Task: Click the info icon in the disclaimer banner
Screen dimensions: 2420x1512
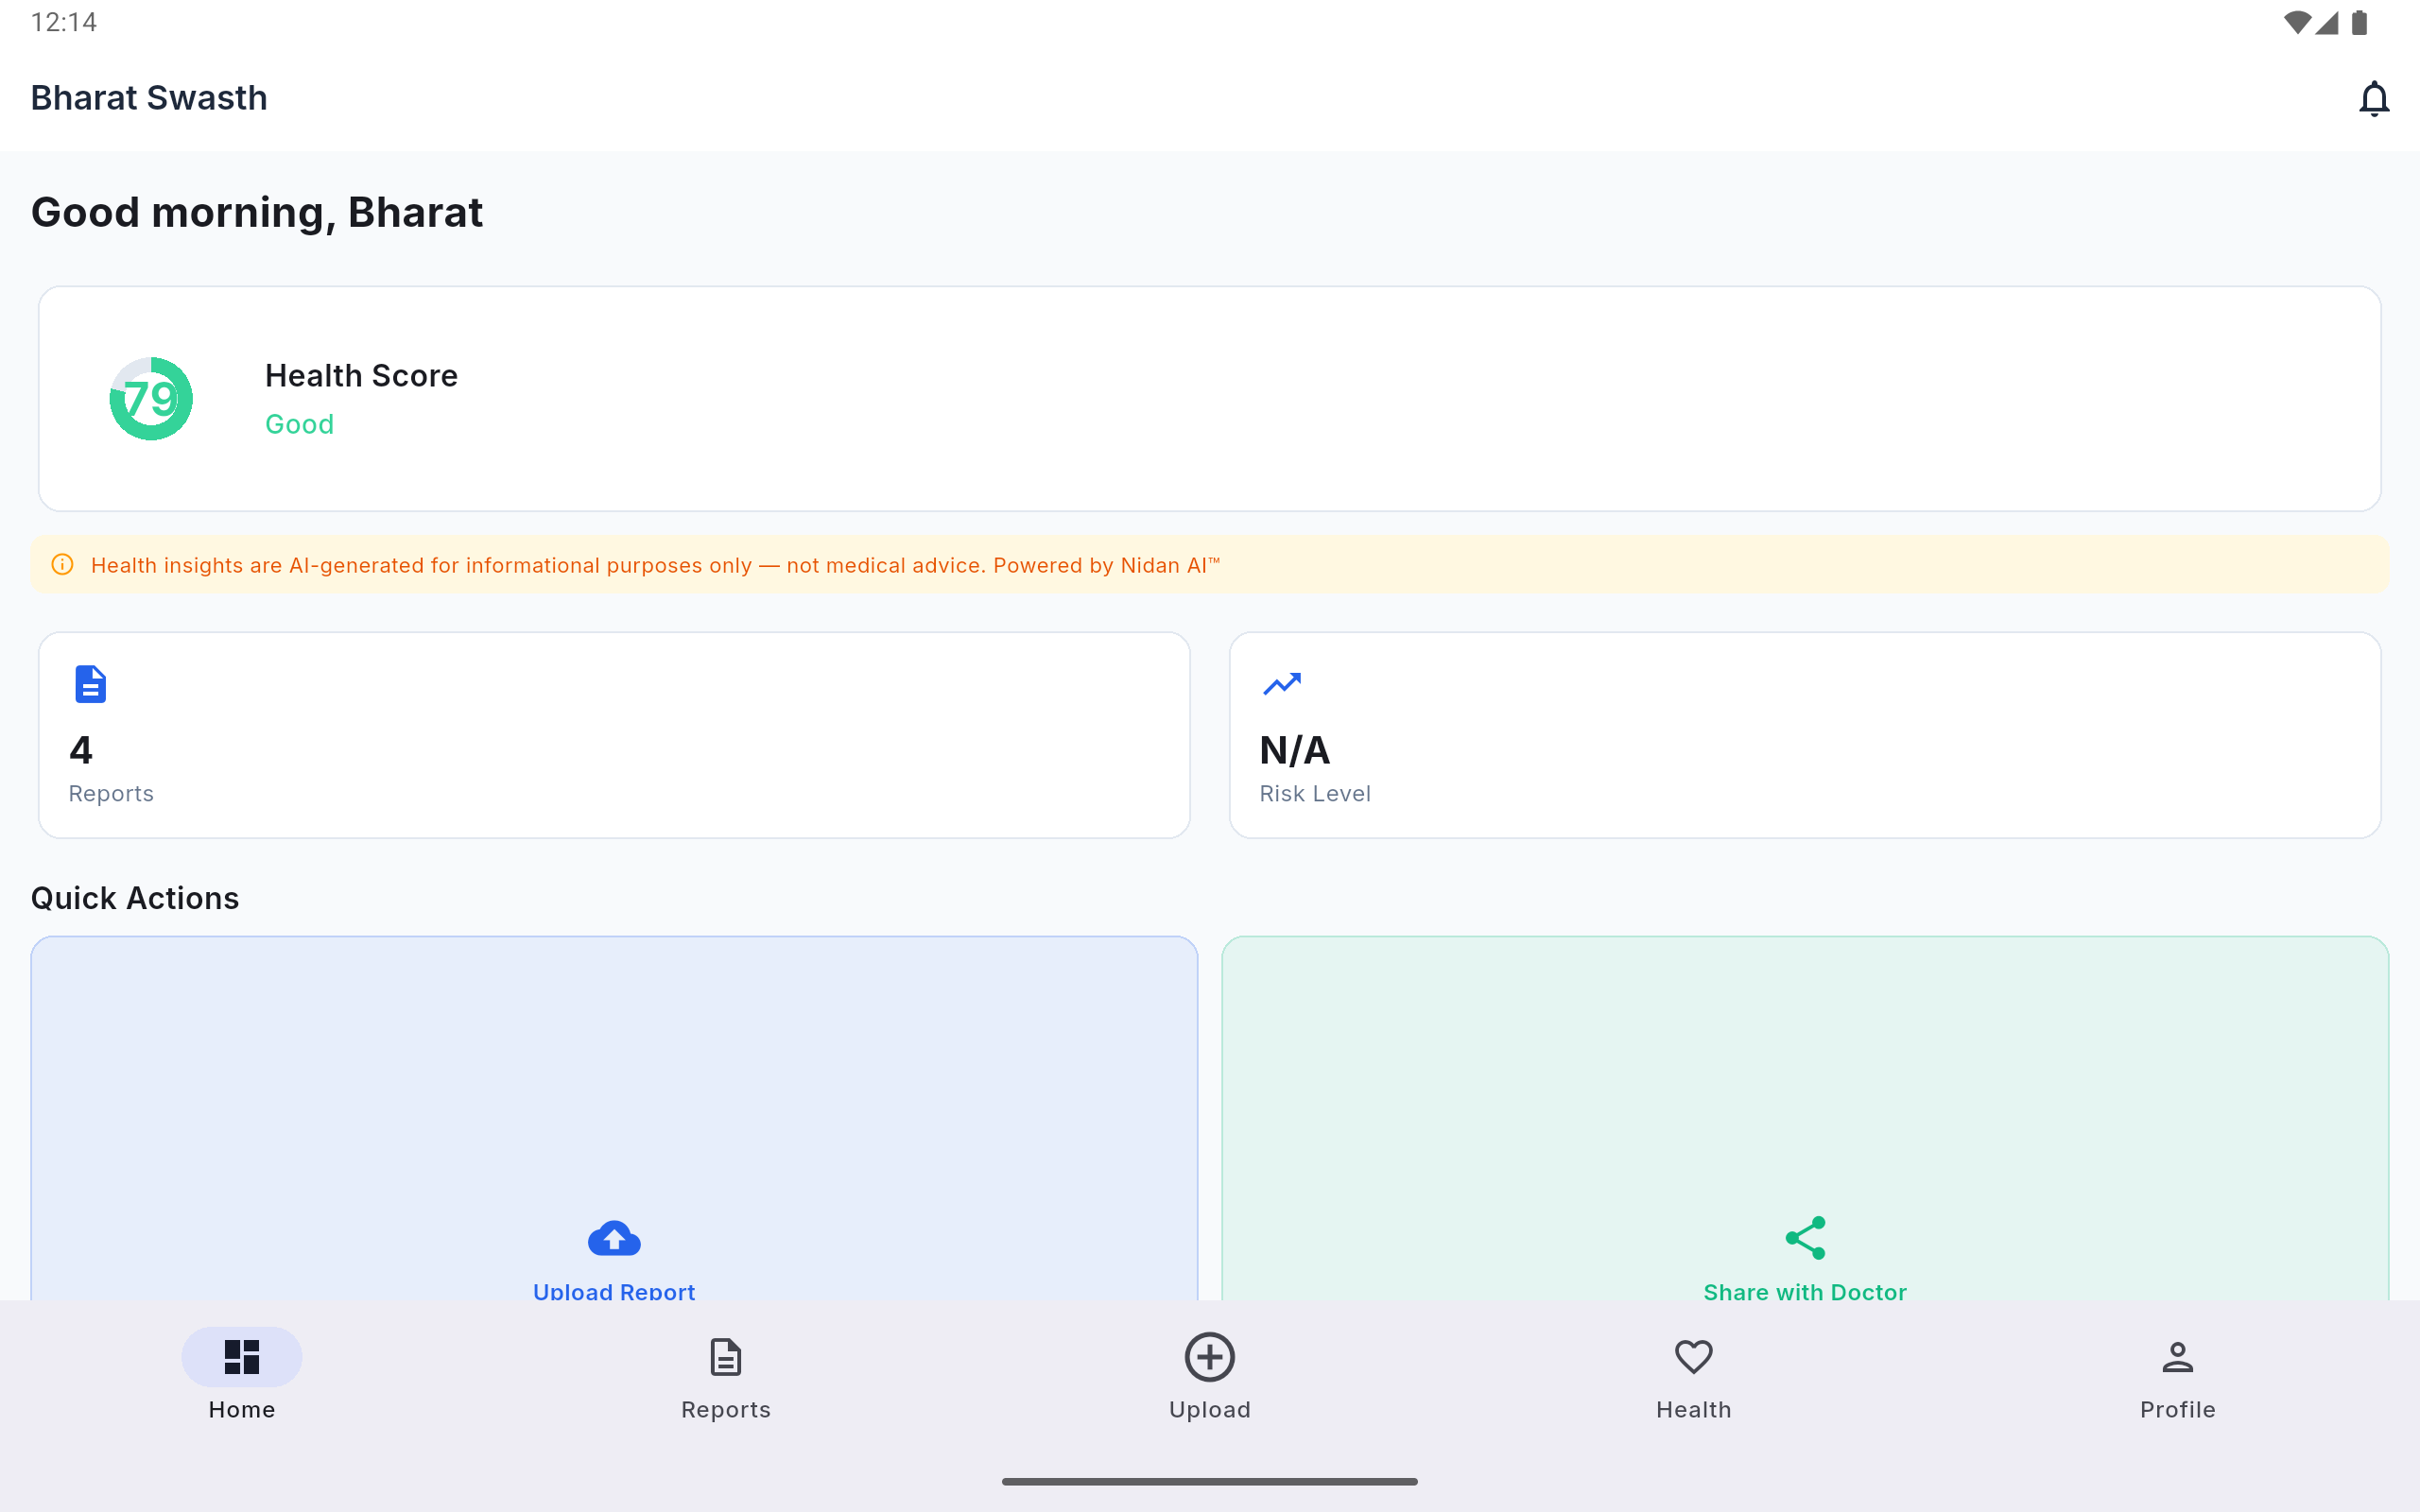Action: (x=62, y=565)
